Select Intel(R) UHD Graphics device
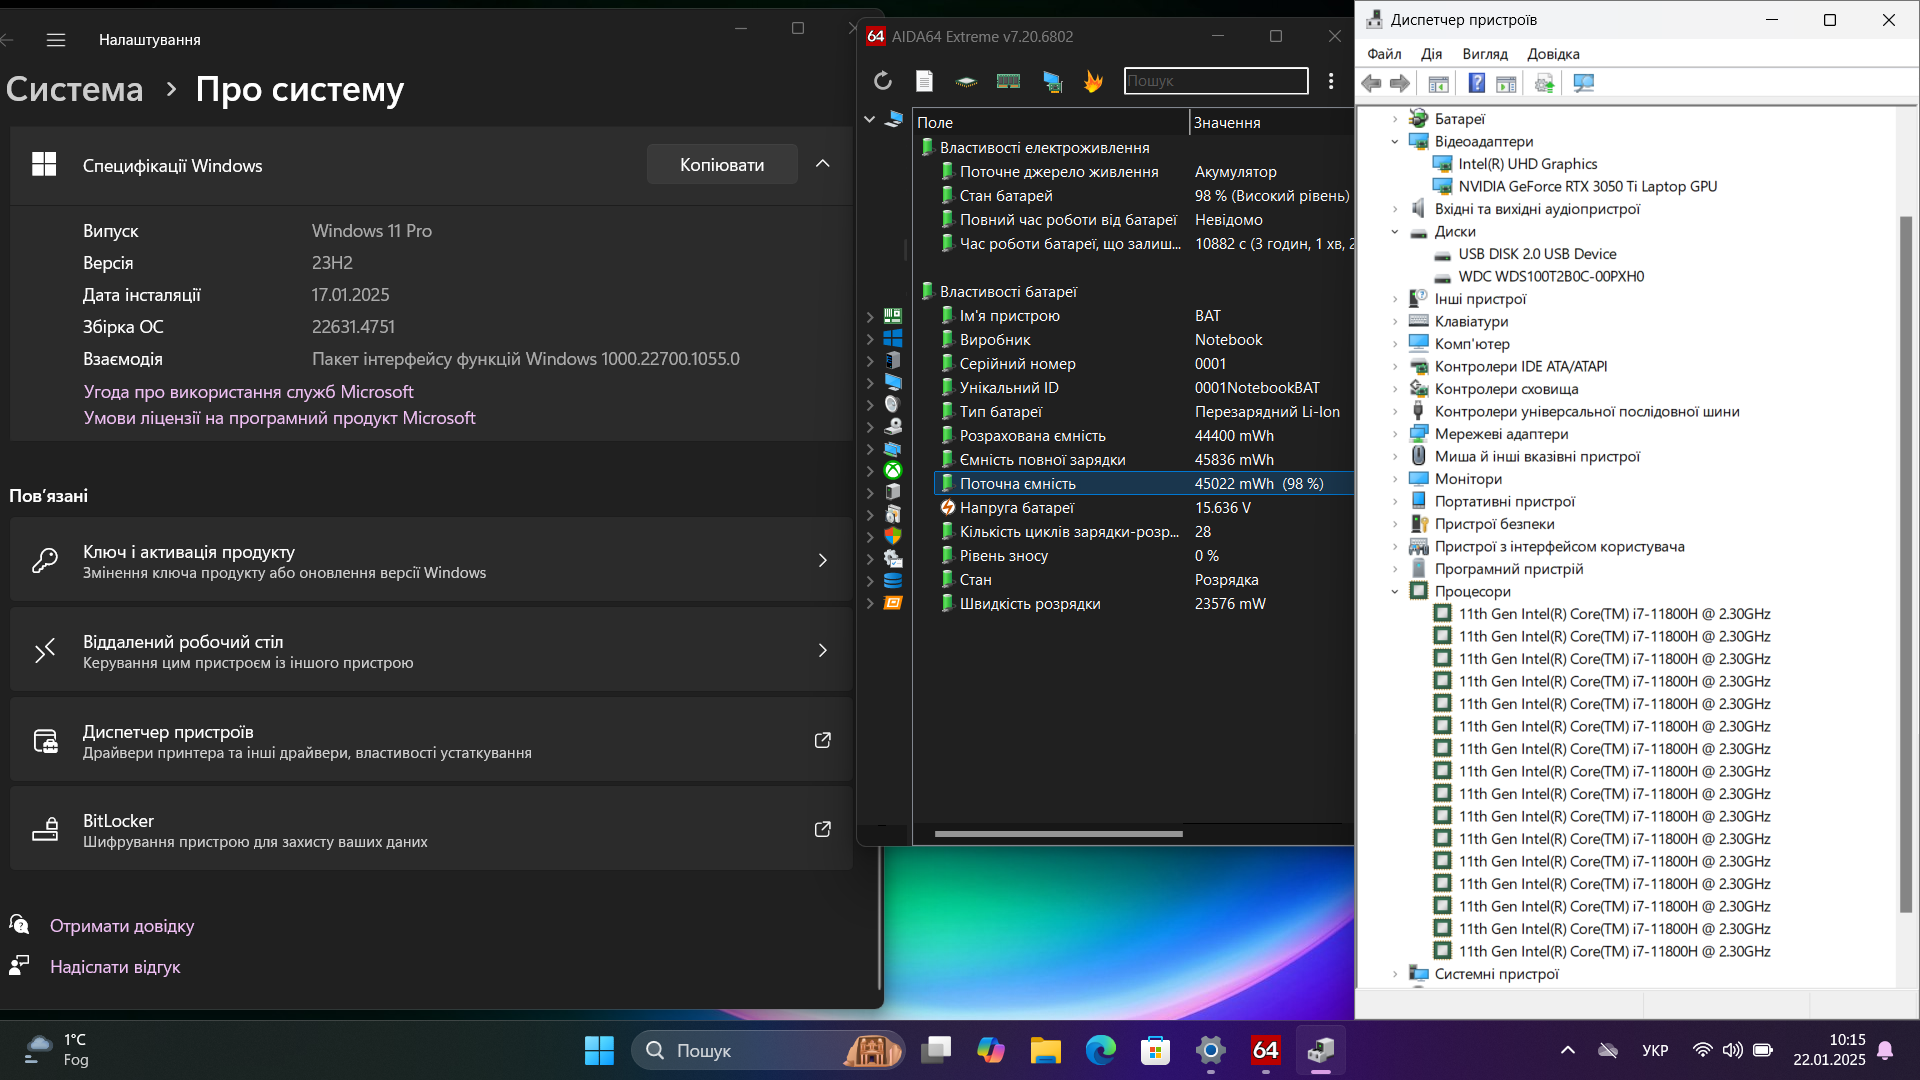 (1527, 164)
